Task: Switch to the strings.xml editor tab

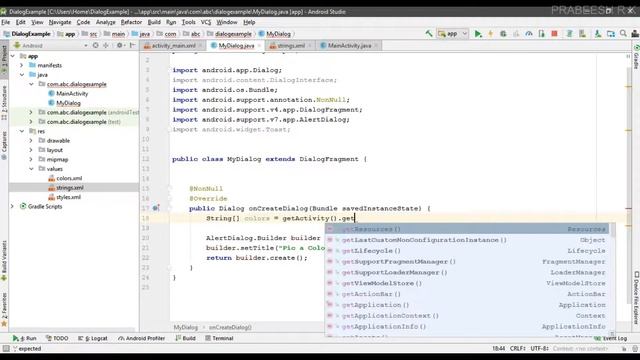Action: (x=291, y=46)
